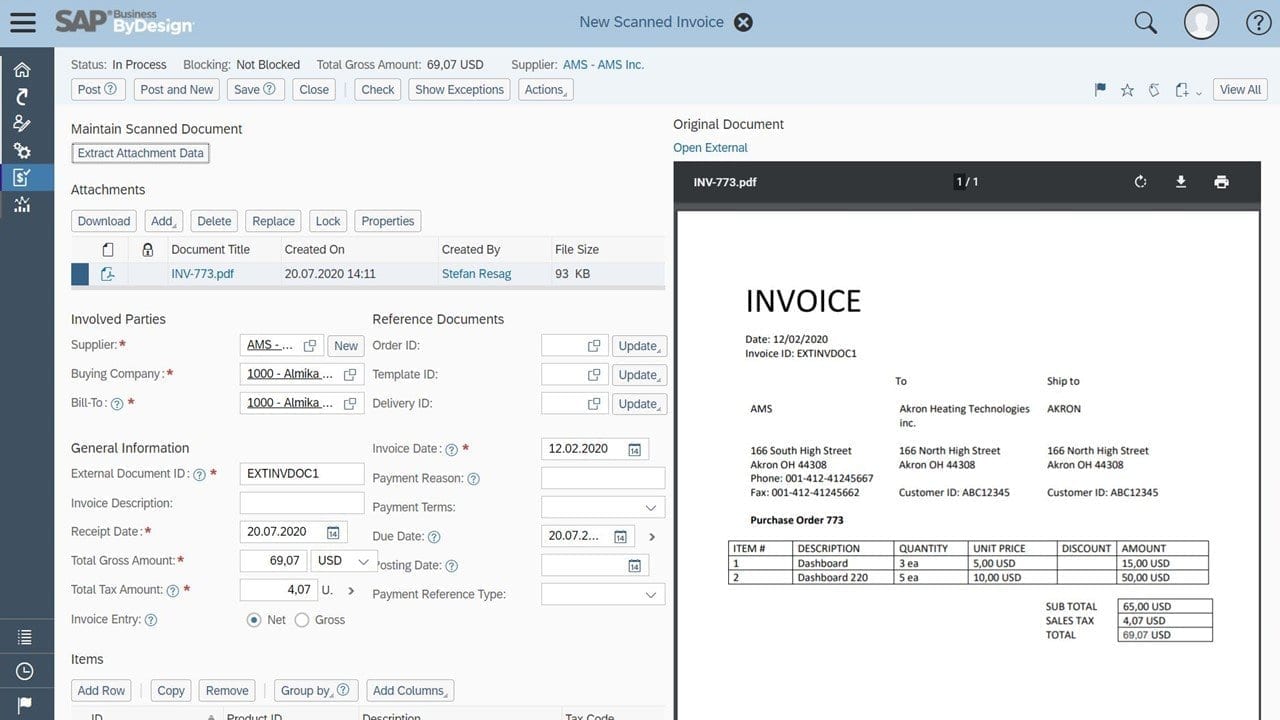Select Gross invoice entry option
This screenshot has height=720, width=1280.
pos(302,620)
